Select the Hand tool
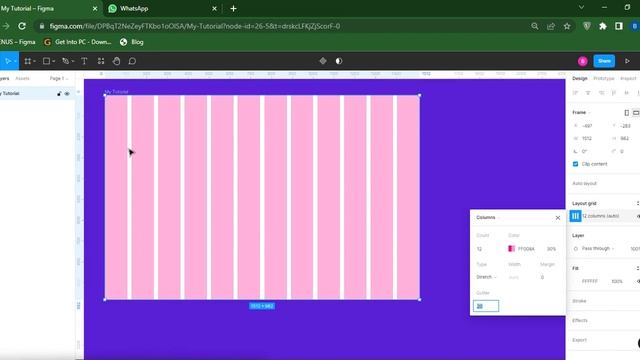The width and height of the screenshot is (640, 360). (116, 61)
